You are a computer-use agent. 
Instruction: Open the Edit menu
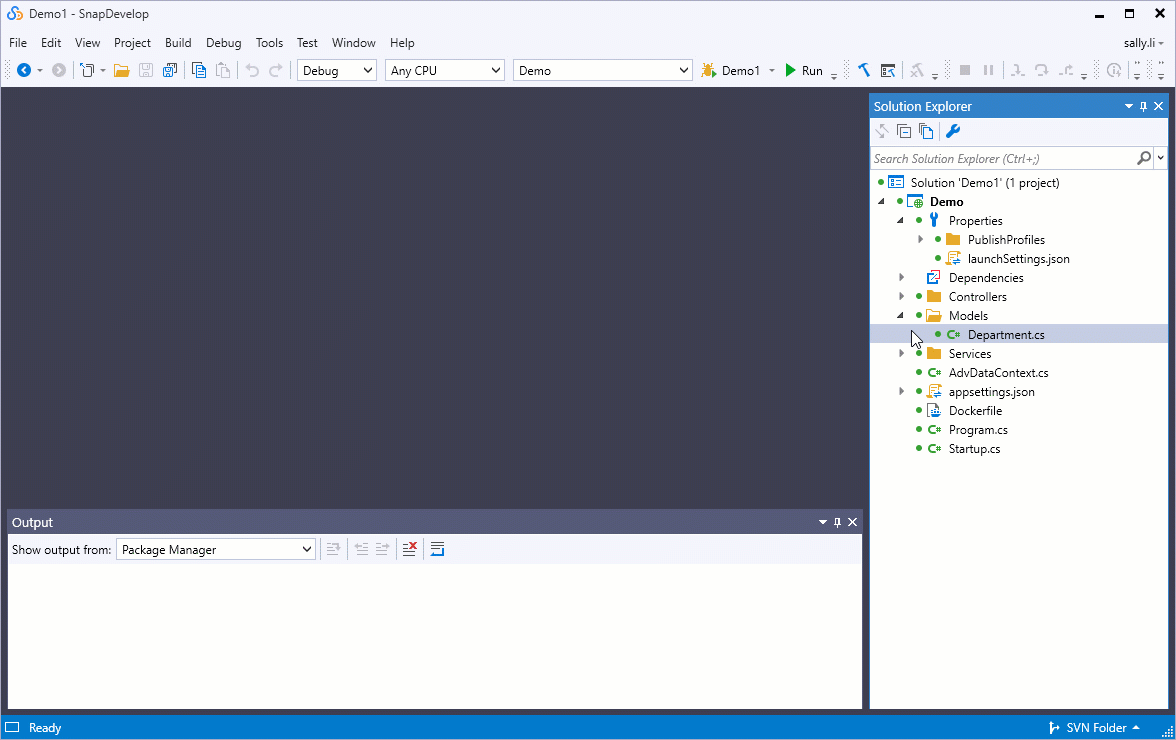coord(51,43)
